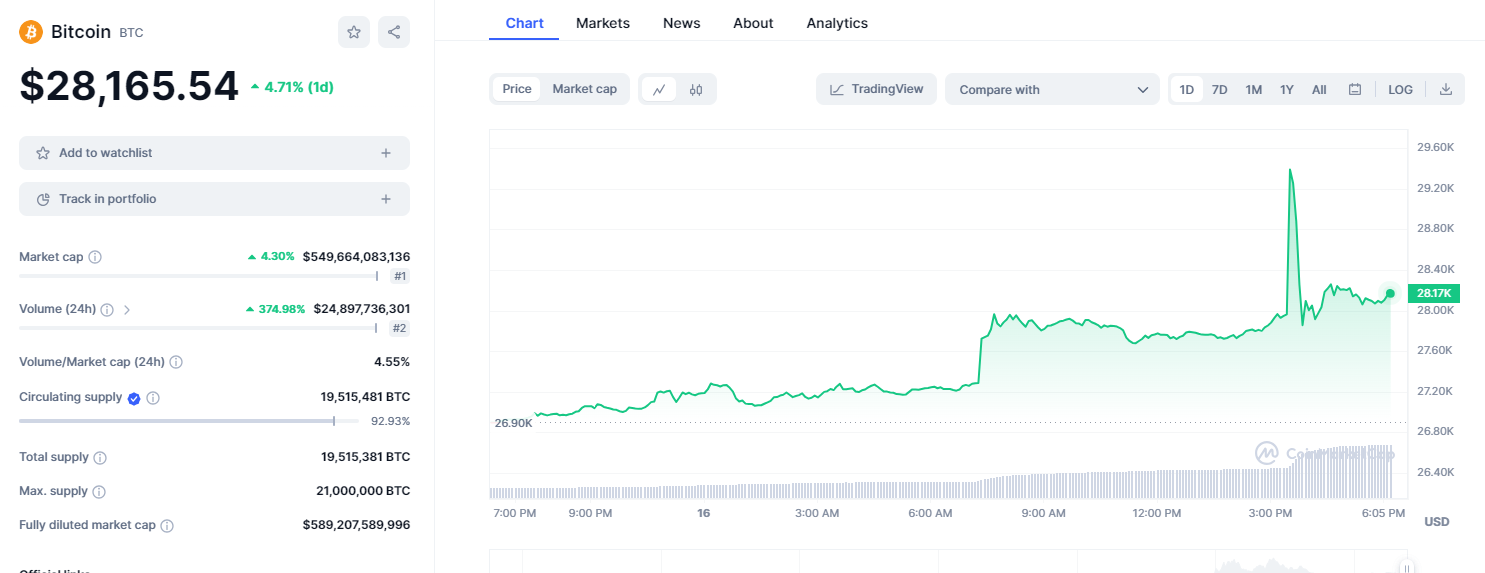The height and width of the screenshot is (573, 1485).
Task: Click the Bitcoin logo icon
Action: click(x=31, y=32)
